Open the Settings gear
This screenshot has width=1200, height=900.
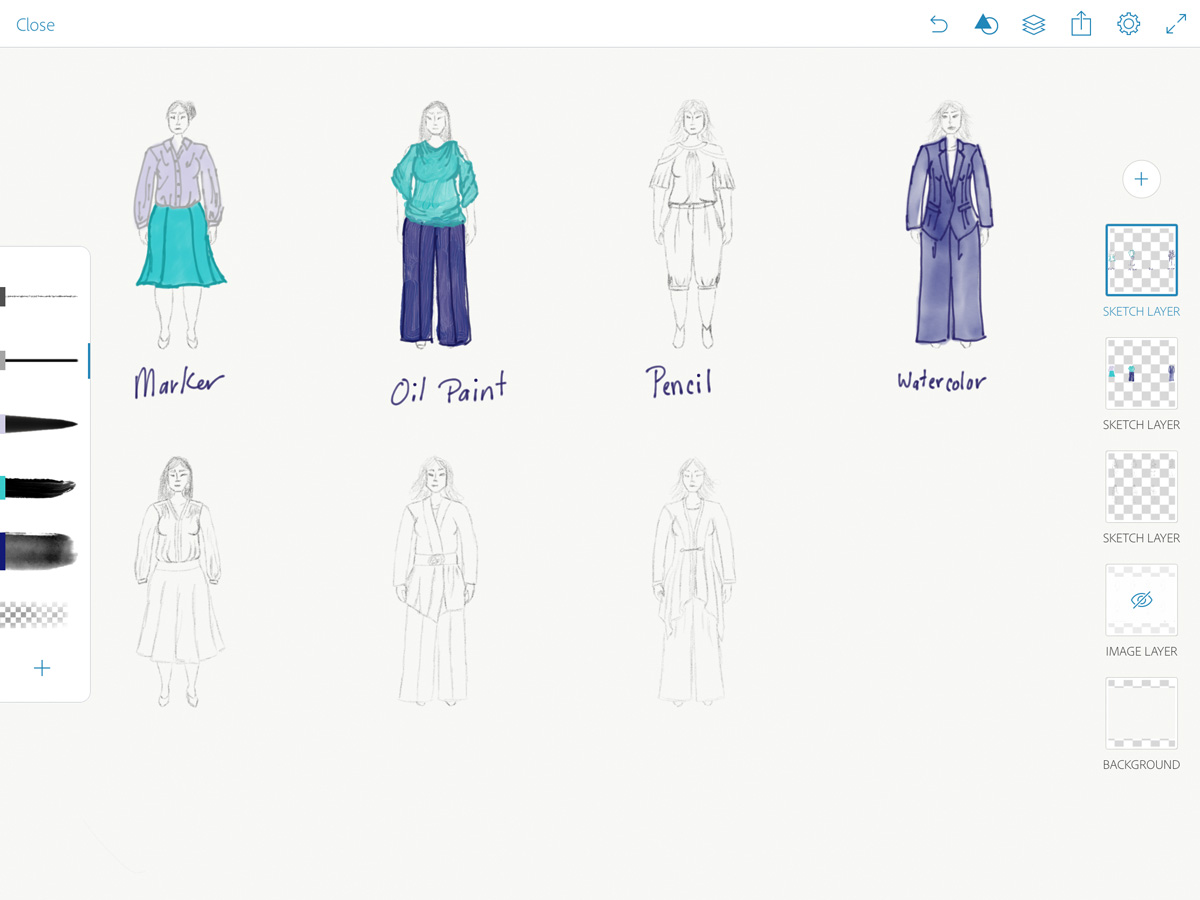[x=1128, y=24]
